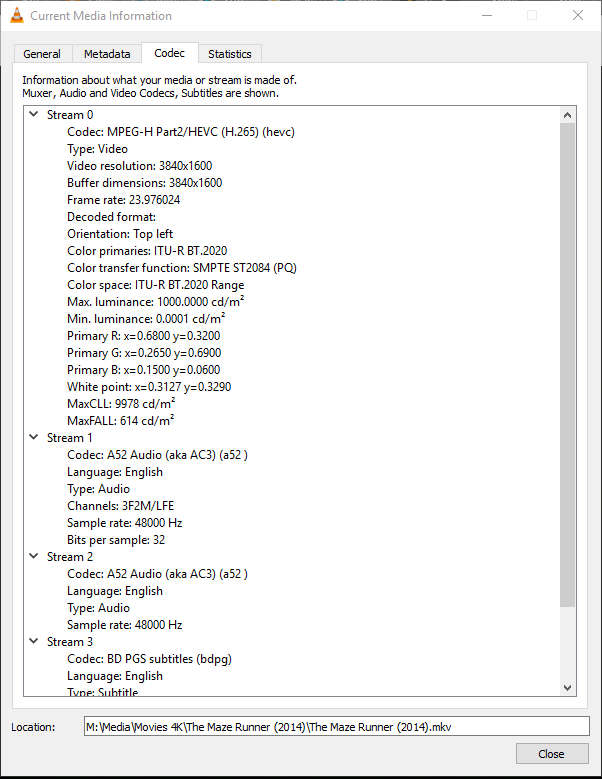Close window with title bar X

[x=578, y=15]
